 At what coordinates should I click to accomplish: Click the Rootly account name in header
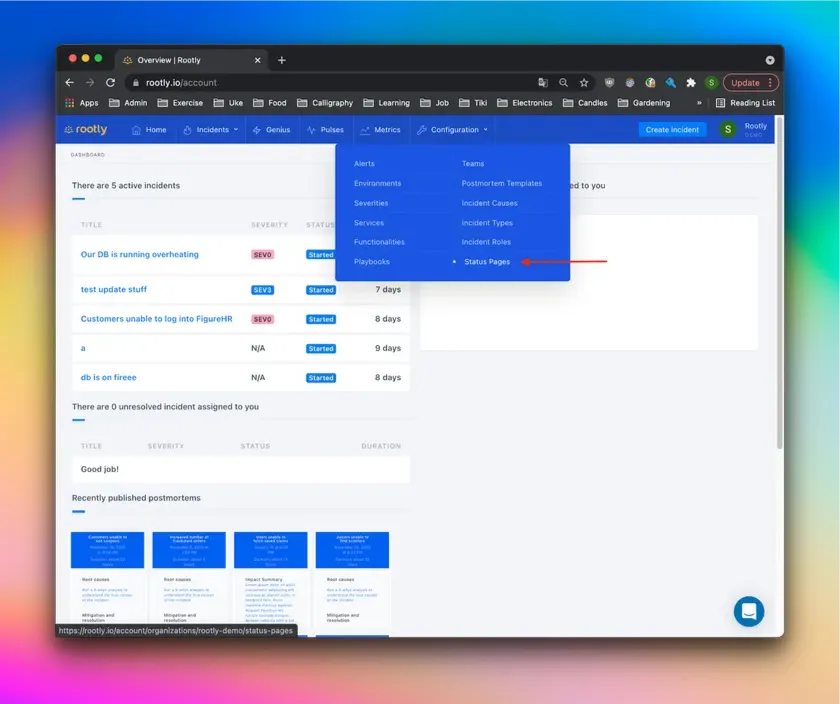click(755, 126)
